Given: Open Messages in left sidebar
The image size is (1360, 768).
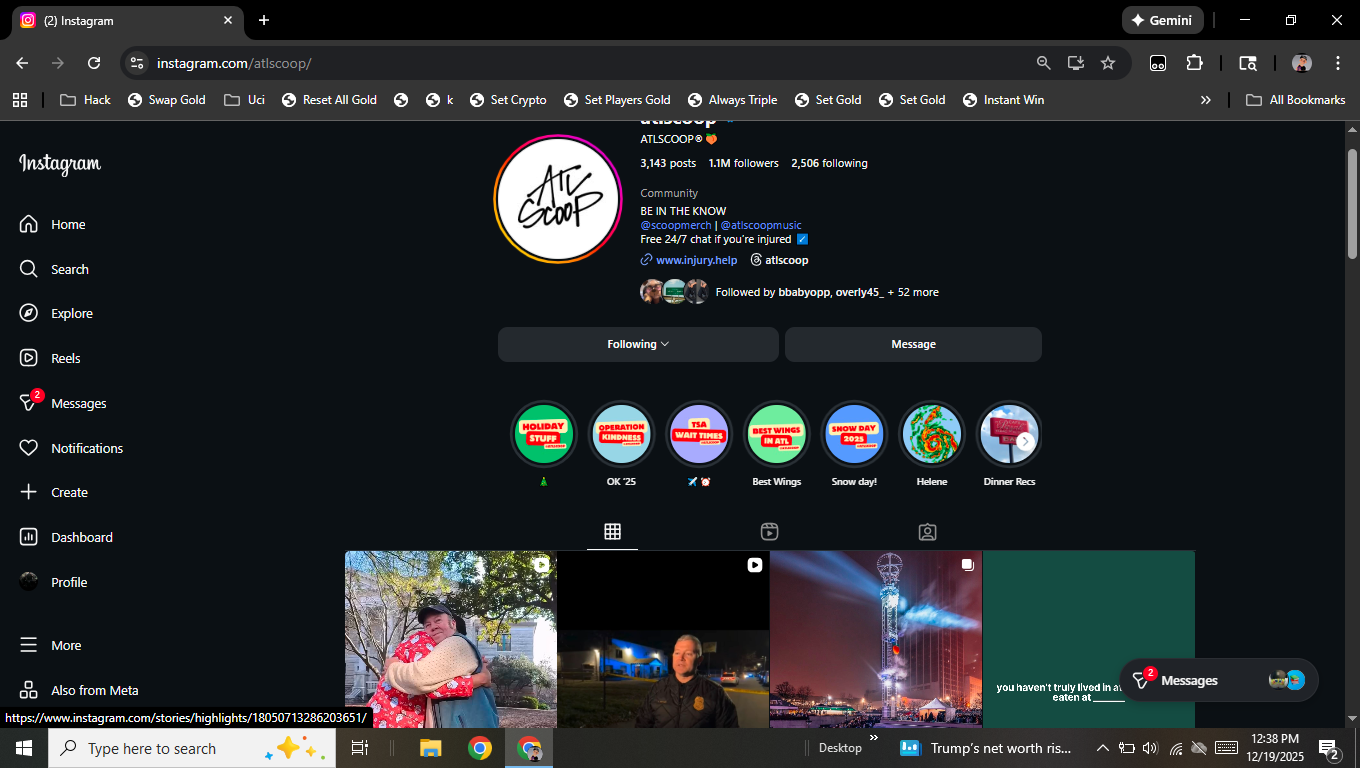Looking at the screenshot, I should [63, 403].
